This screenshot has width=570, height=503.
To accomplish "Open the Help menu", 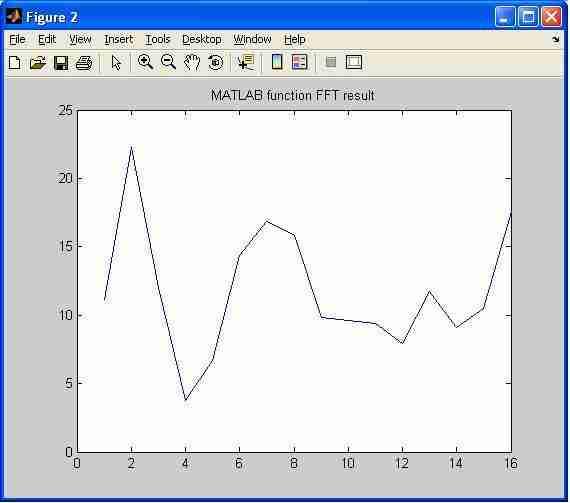I will tap(294, 39).
